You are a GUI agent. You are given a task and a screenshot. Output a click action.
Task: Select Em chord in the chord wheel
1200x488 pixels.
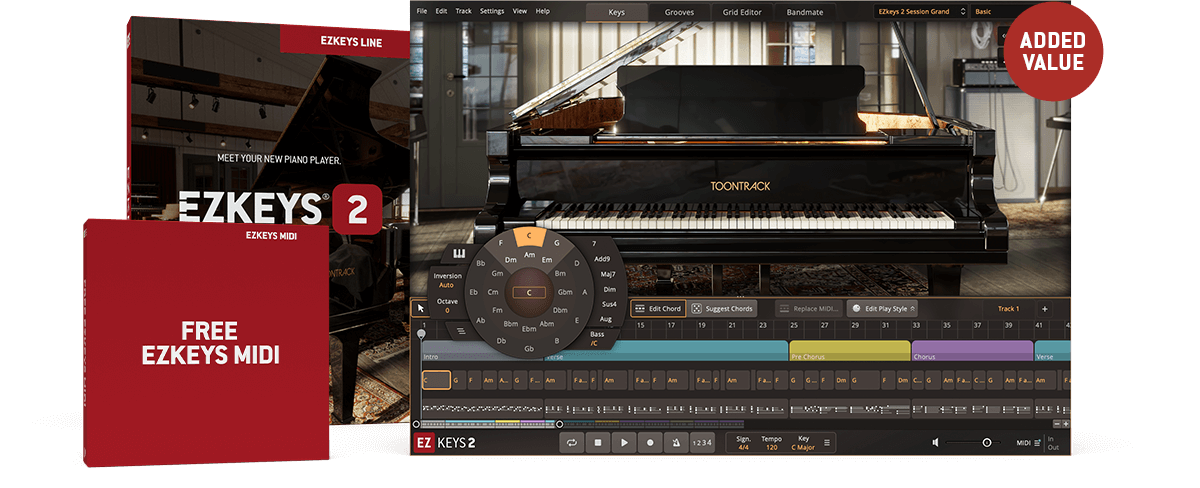coord(547,261)
